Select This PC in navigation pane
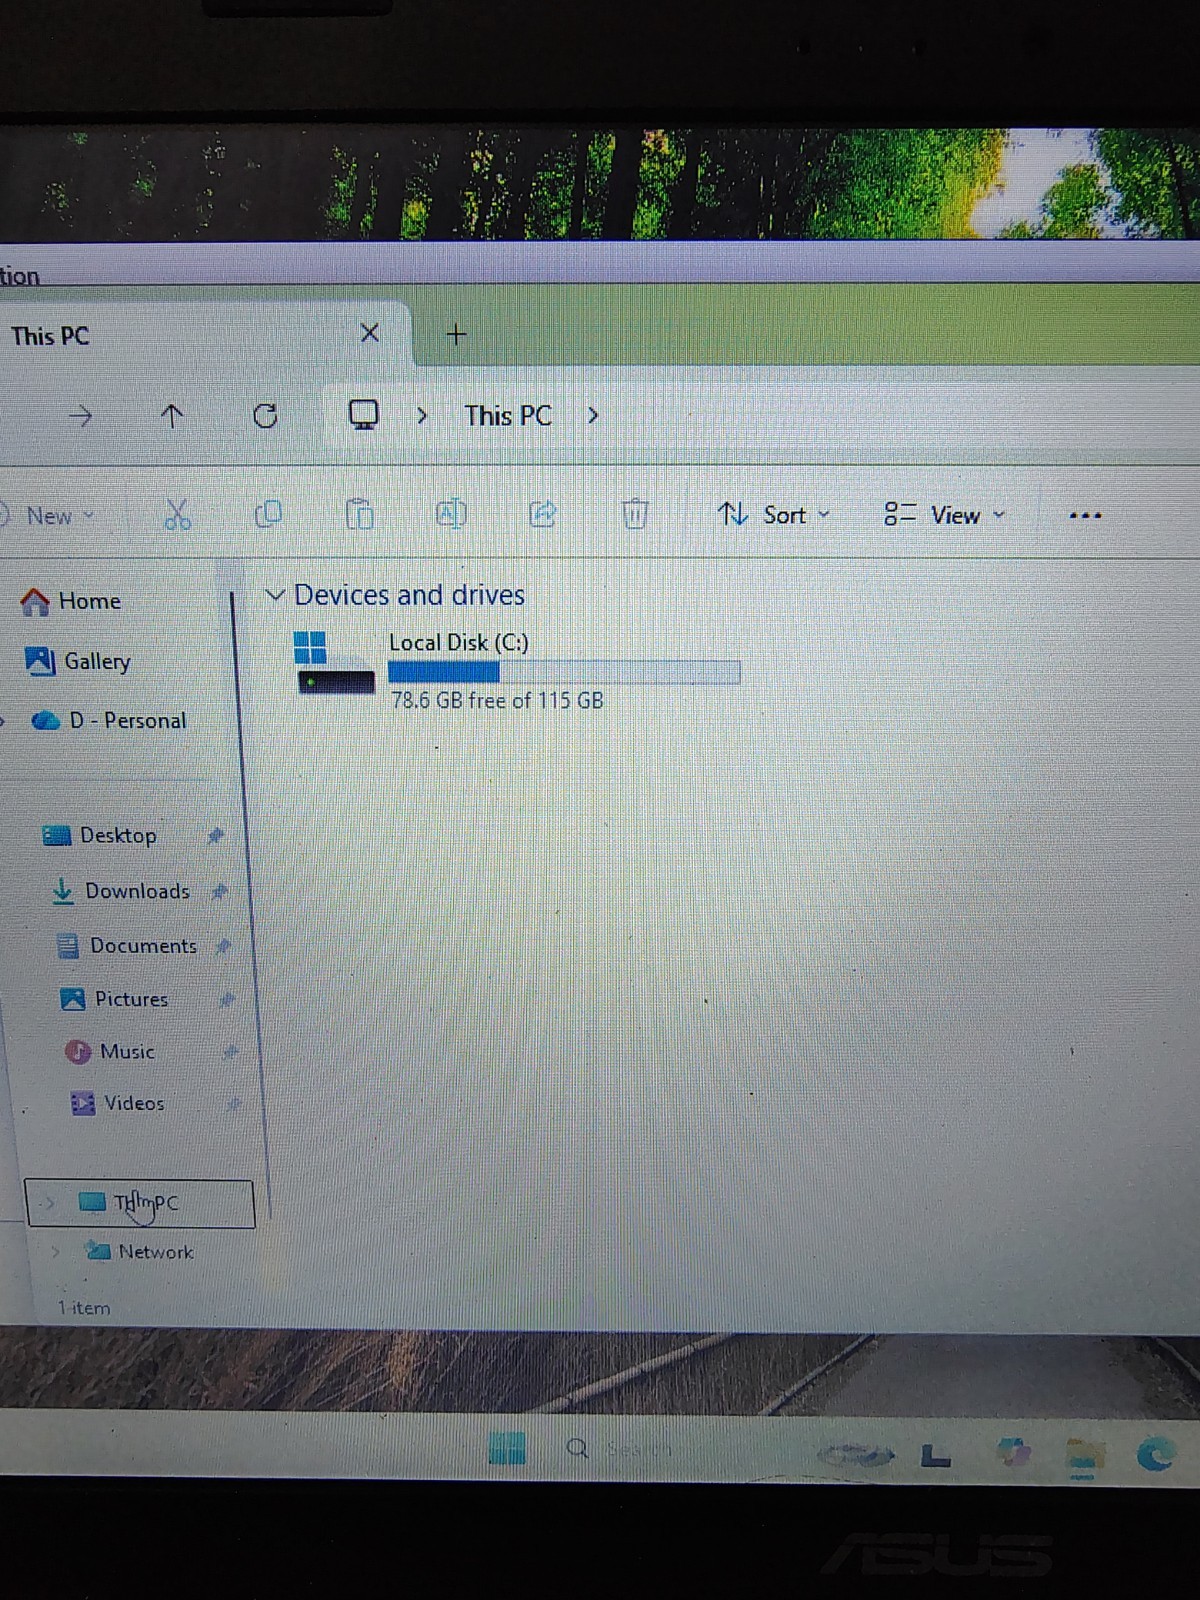 point(140,1203)
